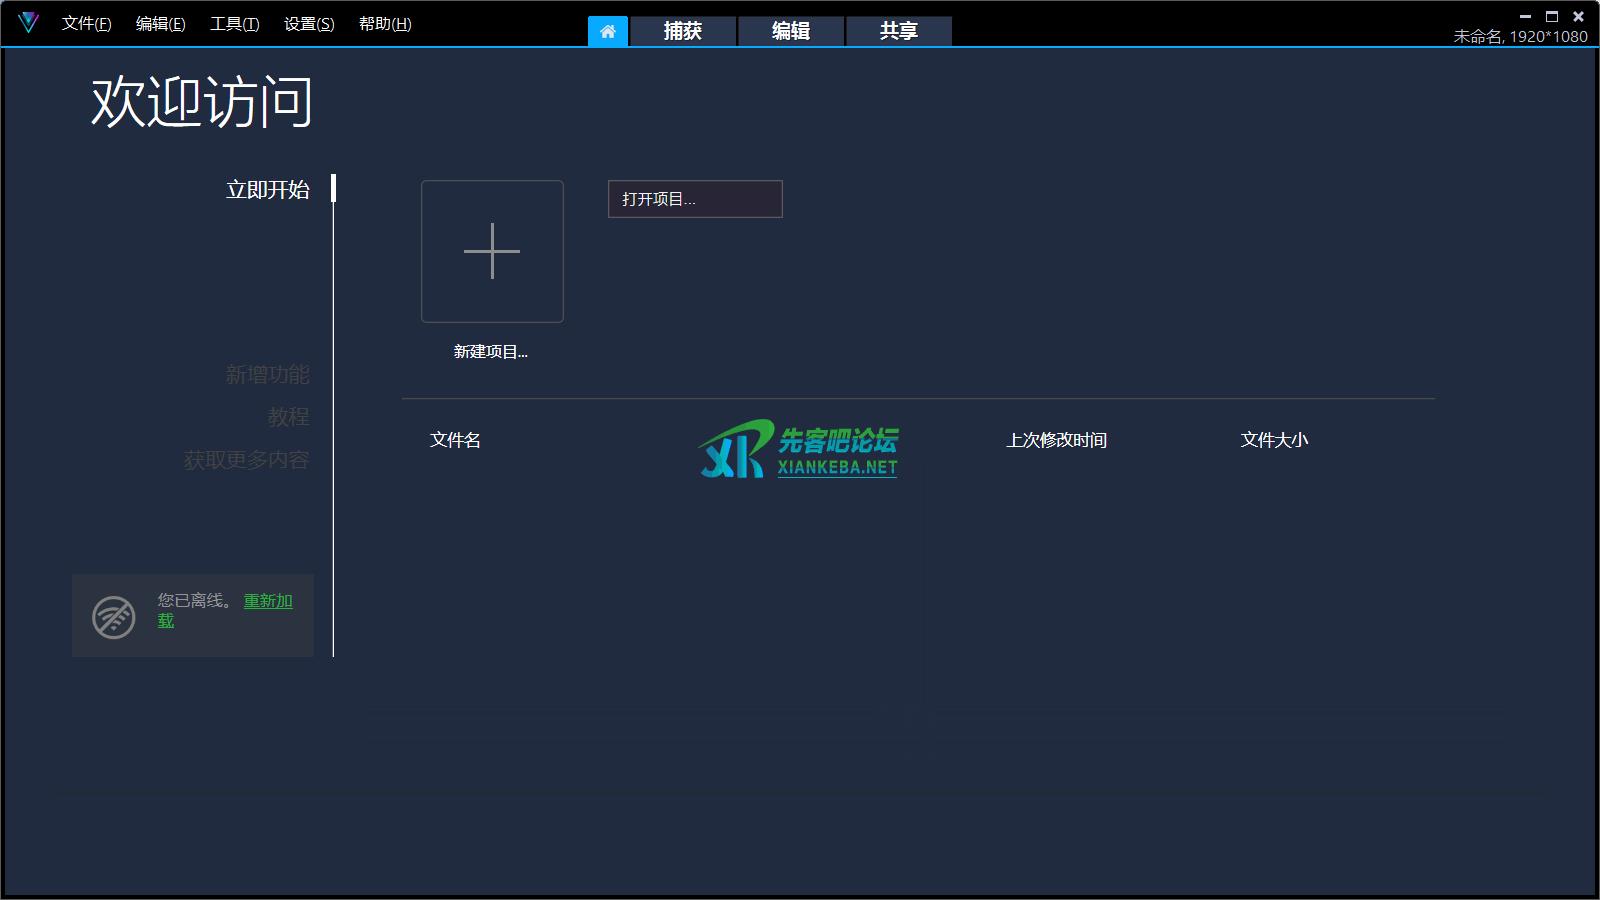Screen dimensions: 1600x900
Task: Click the offline Wi-Fi status icon
Action: (x=114, y=617)
